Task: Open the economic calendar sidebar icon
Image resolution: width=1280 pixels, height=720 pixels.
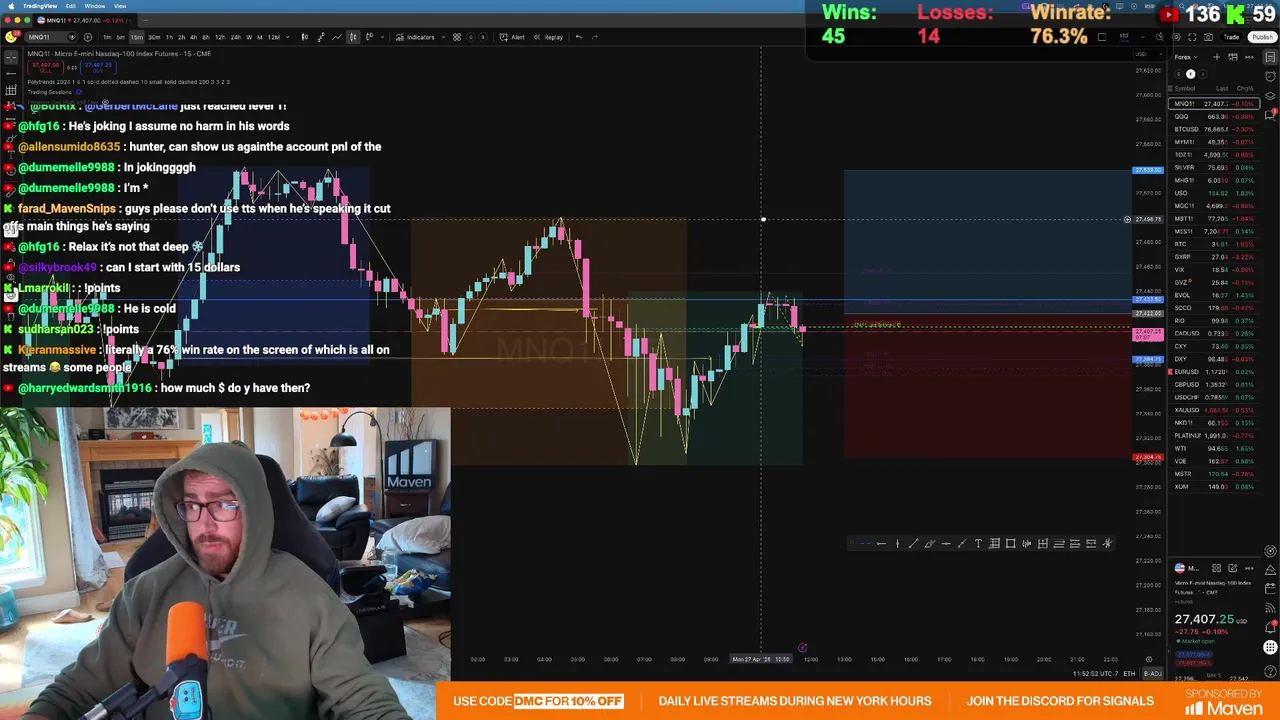Action: pos(1270,589)
